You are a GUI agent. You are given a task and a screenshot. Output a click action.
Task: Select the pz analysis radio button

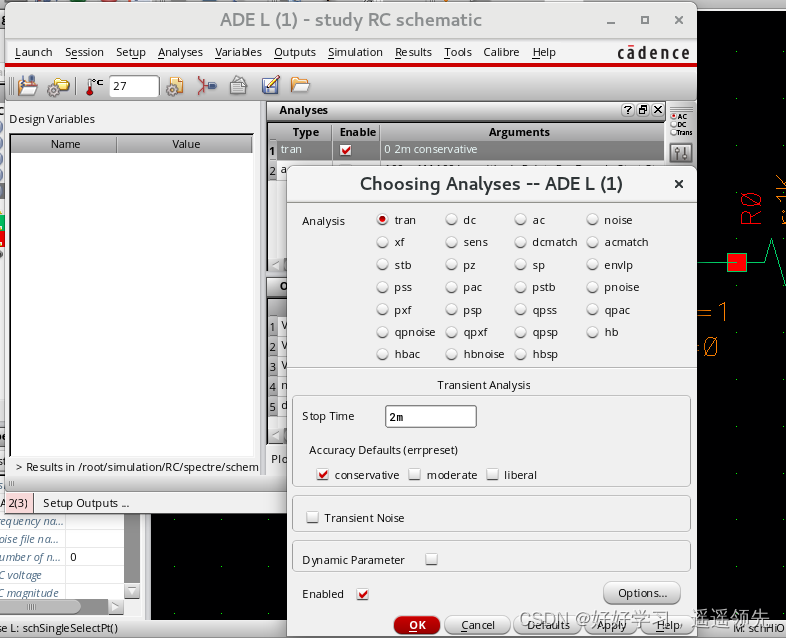pyautogui.click(x=452, y=265)
